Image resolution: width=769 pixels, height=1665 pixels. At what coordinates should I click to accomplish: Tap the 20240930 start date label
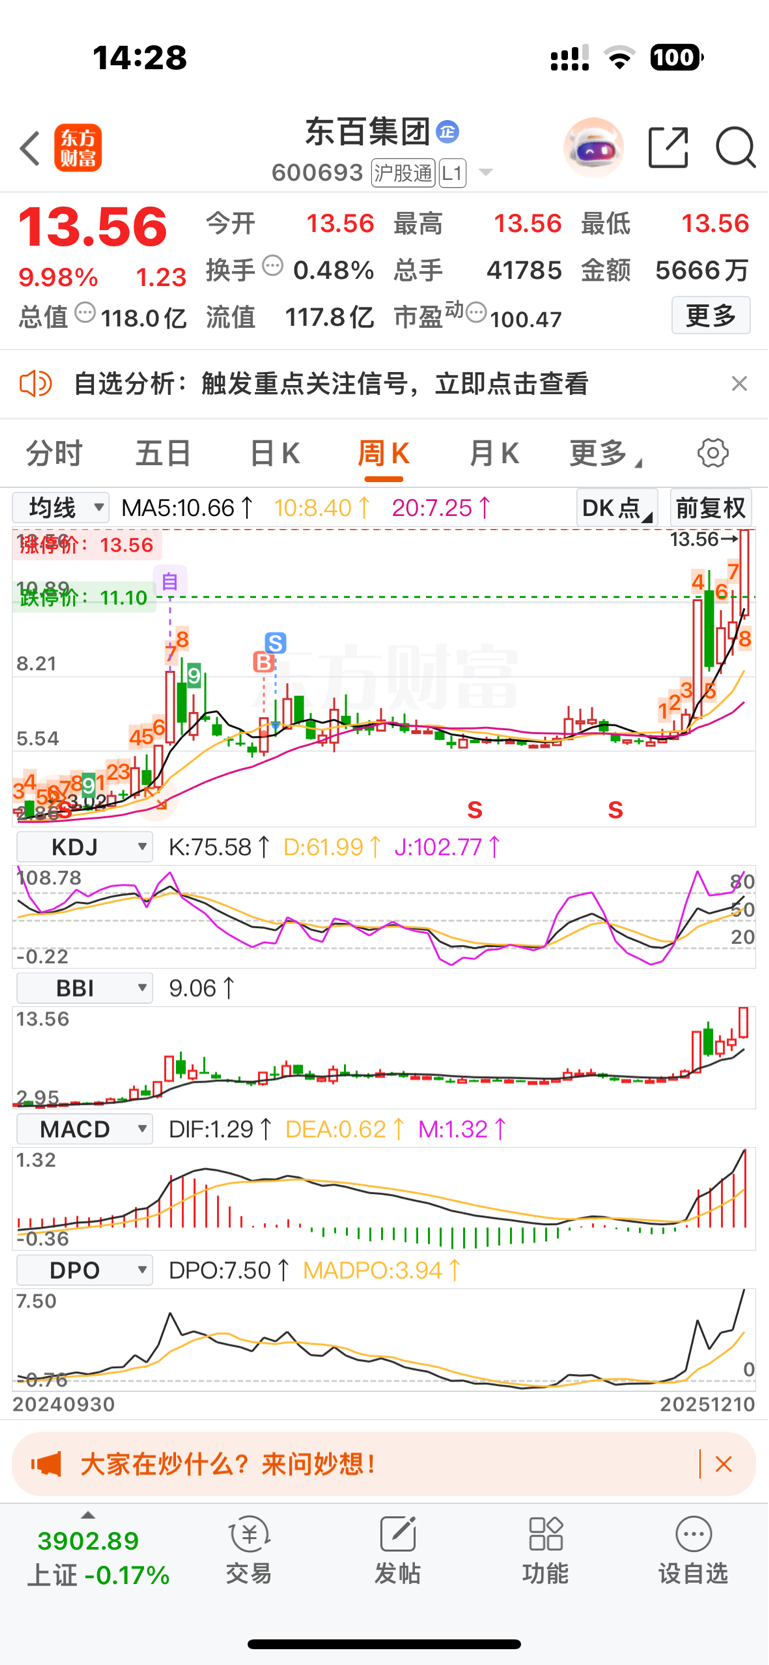point(64,1404)
